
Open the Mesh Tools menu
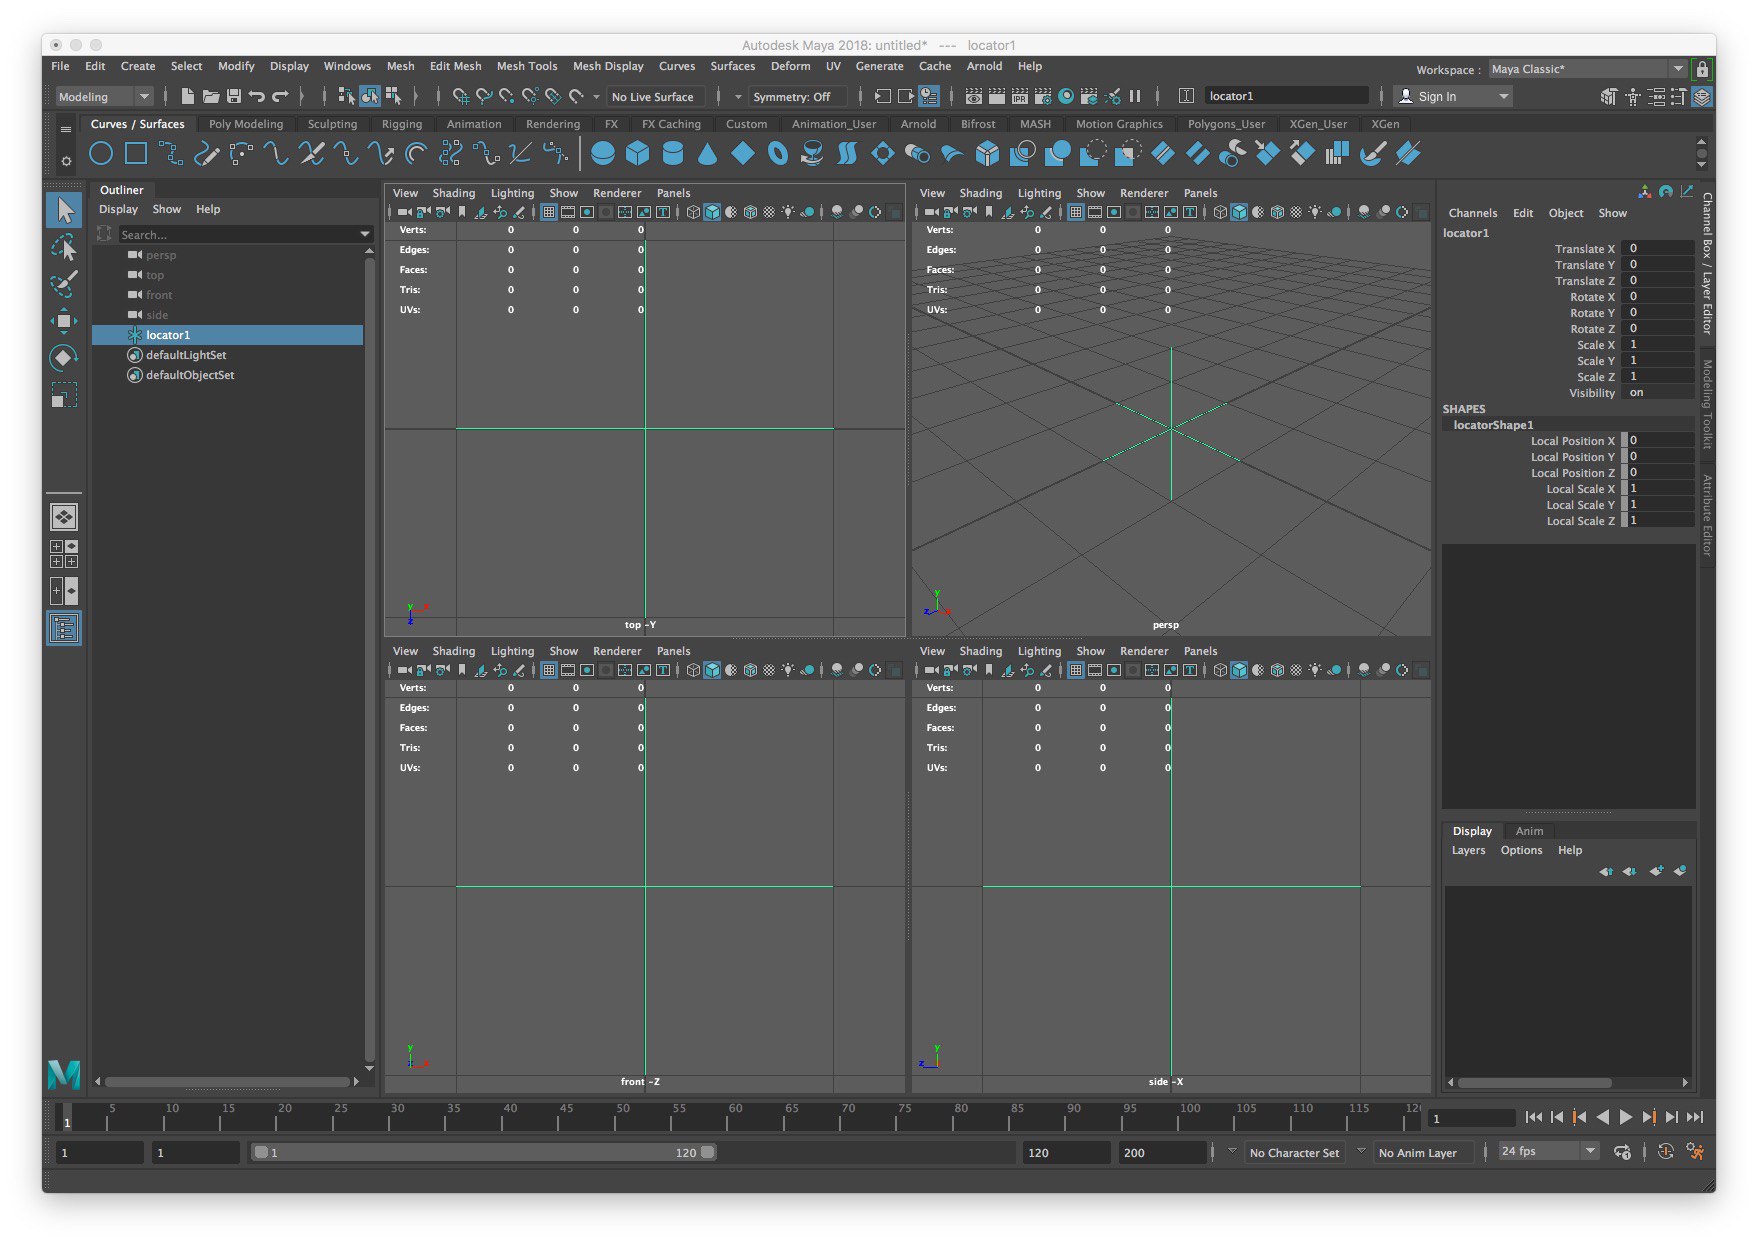click(527, 66)
